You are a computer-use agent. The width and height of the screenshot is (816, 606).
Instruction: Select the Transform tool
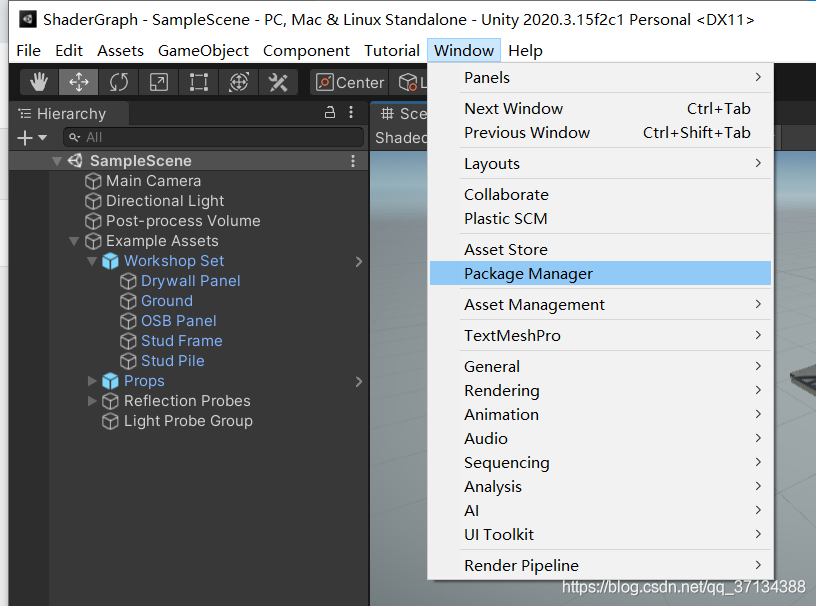pyautogui.click(x=239, y=82)
